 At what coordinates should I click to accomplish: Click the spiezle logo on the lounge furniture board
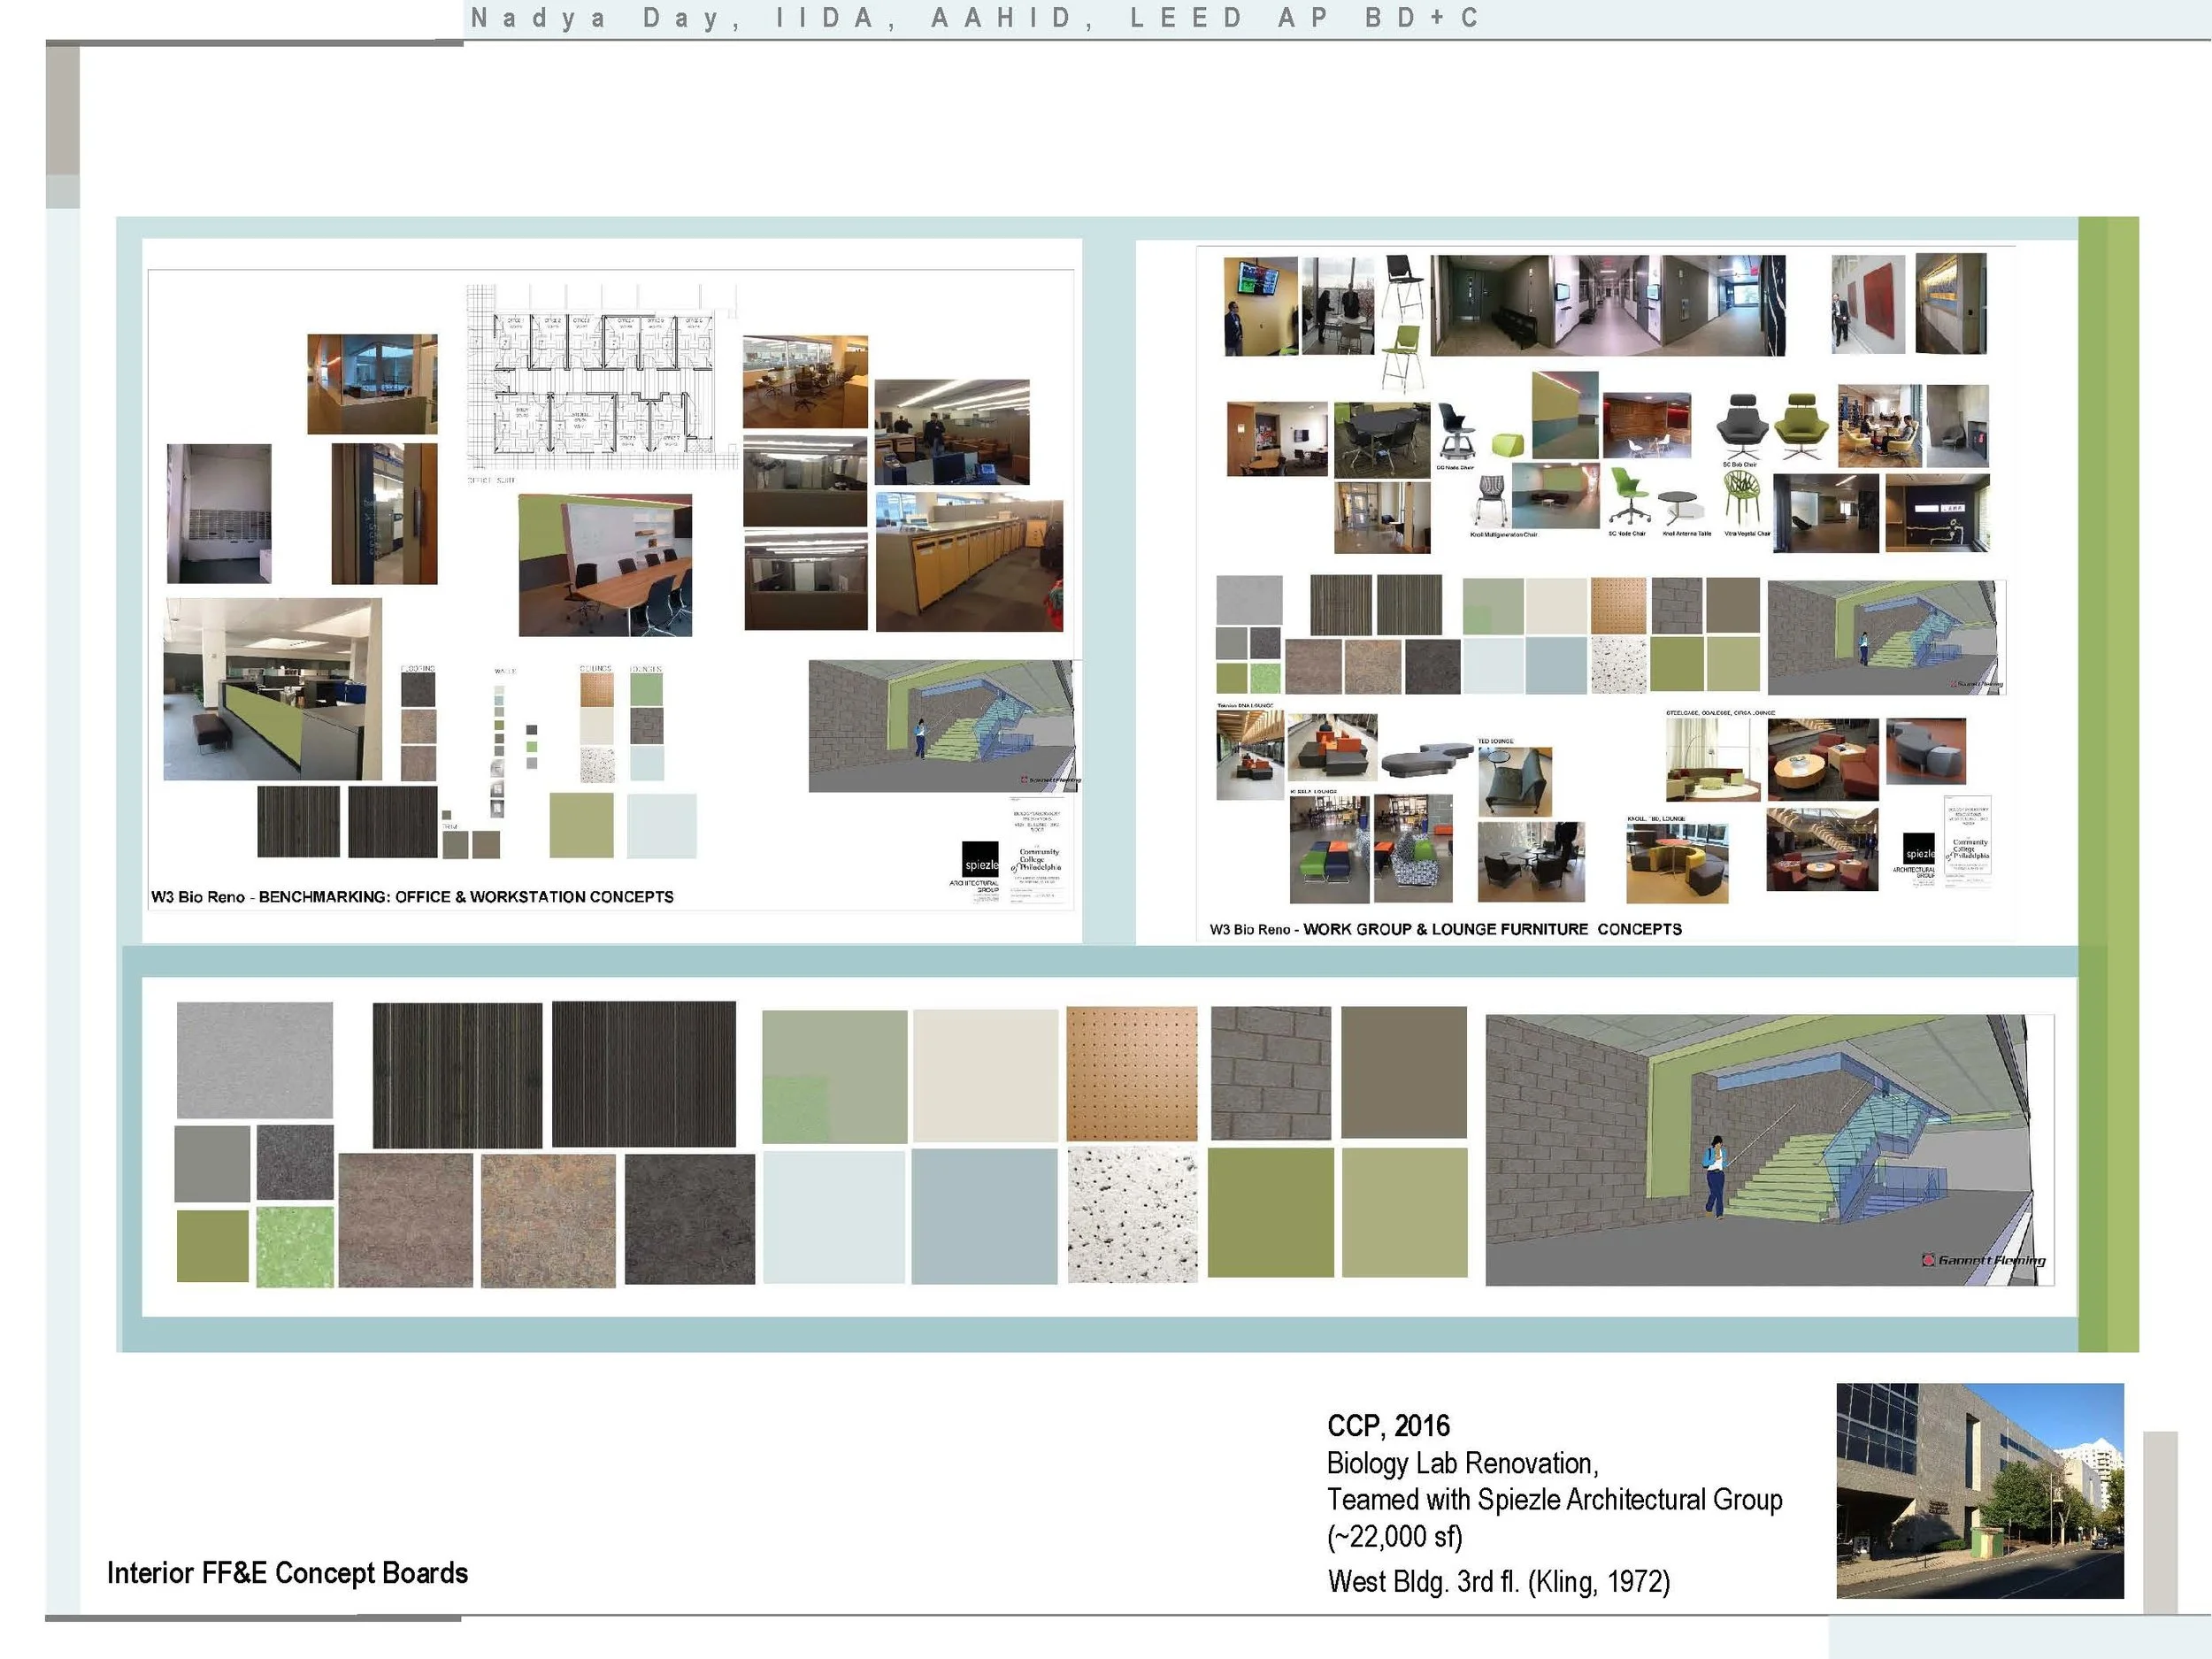coord(1918,849)
